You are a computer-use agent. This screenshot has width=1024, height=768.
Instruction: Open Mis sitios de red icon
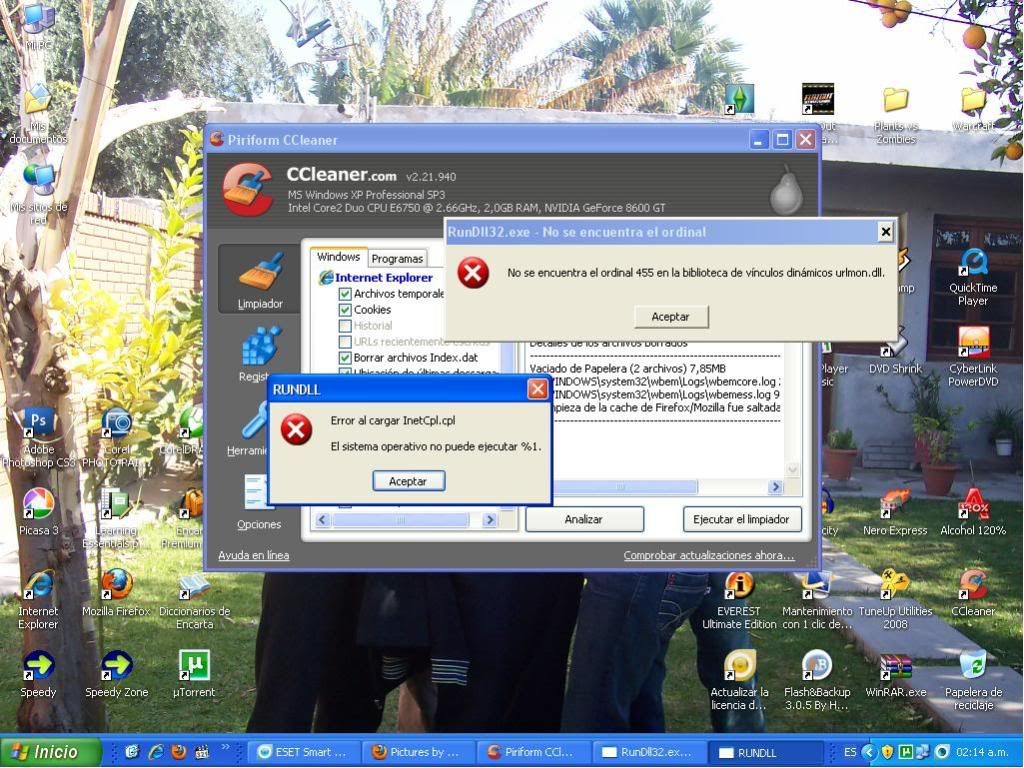coord(39,194)
